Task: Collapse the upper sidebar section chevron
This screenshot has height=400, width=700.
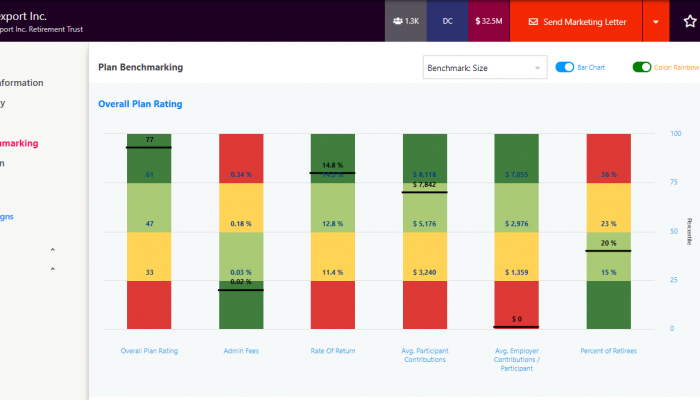Action: [x=52, y=250]
